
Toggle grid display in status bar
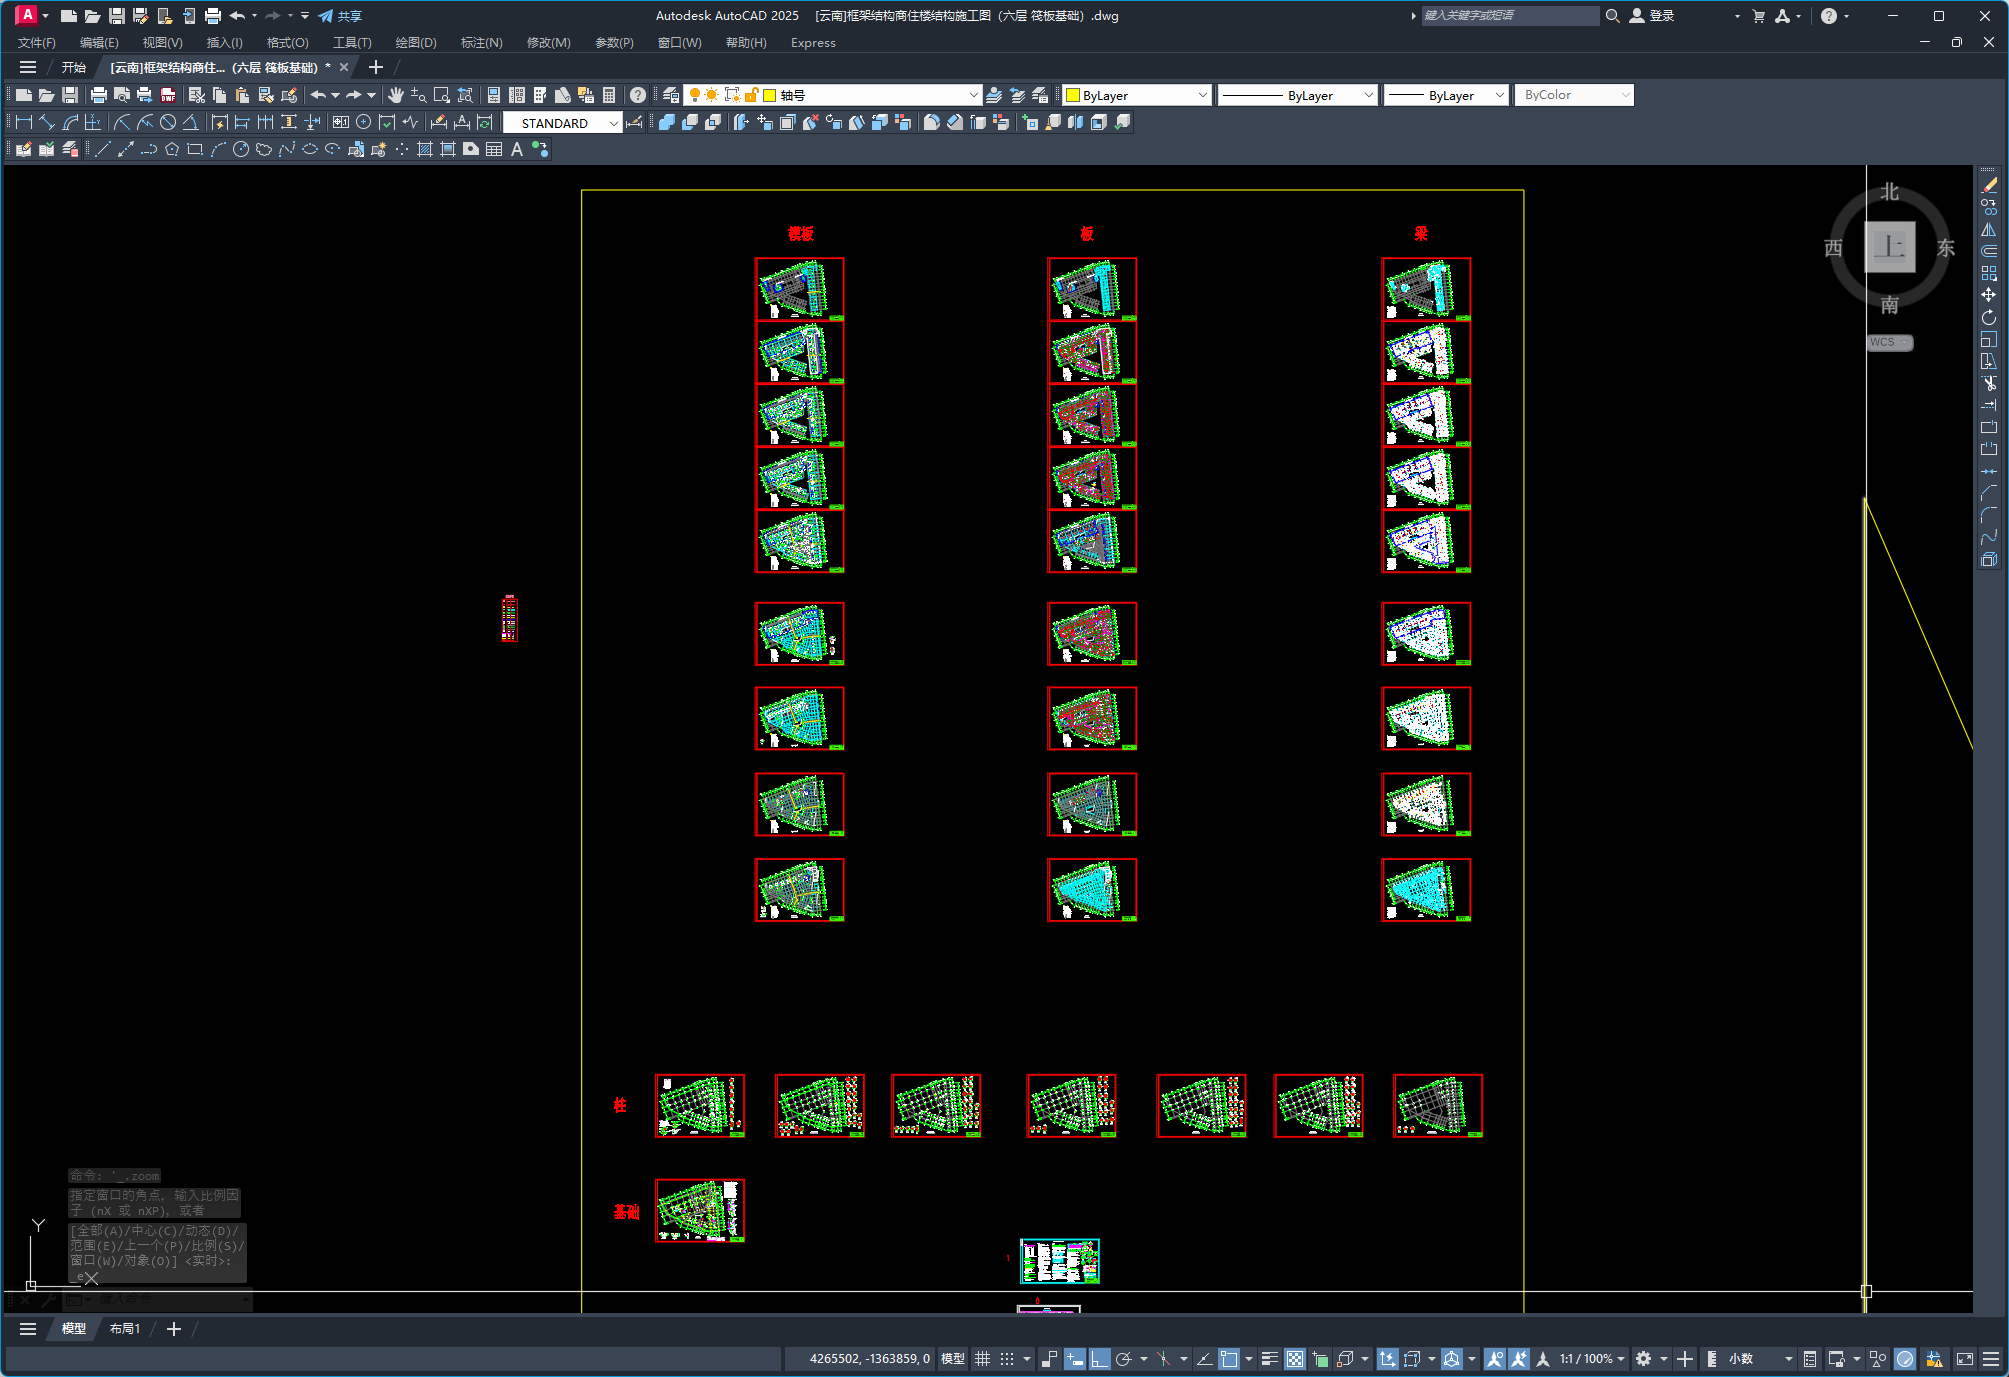click(x=982, y=1358)
